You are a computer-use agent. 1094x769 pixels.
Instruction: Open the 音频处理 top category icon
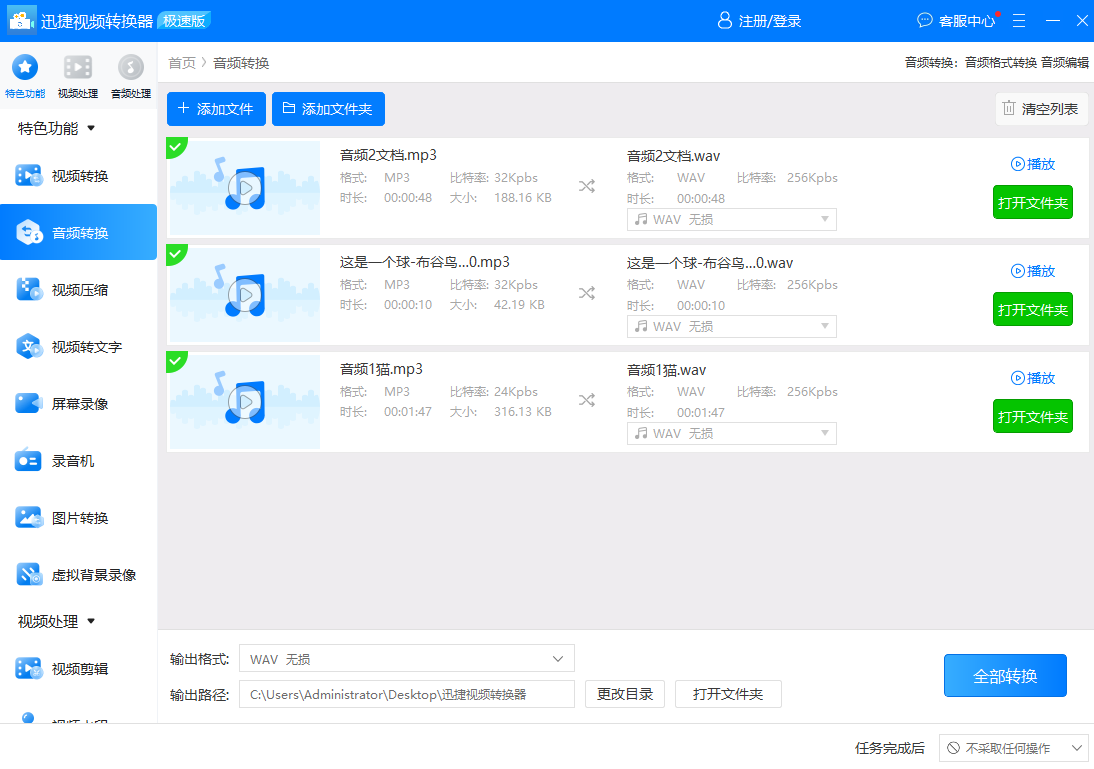[130, 68]
